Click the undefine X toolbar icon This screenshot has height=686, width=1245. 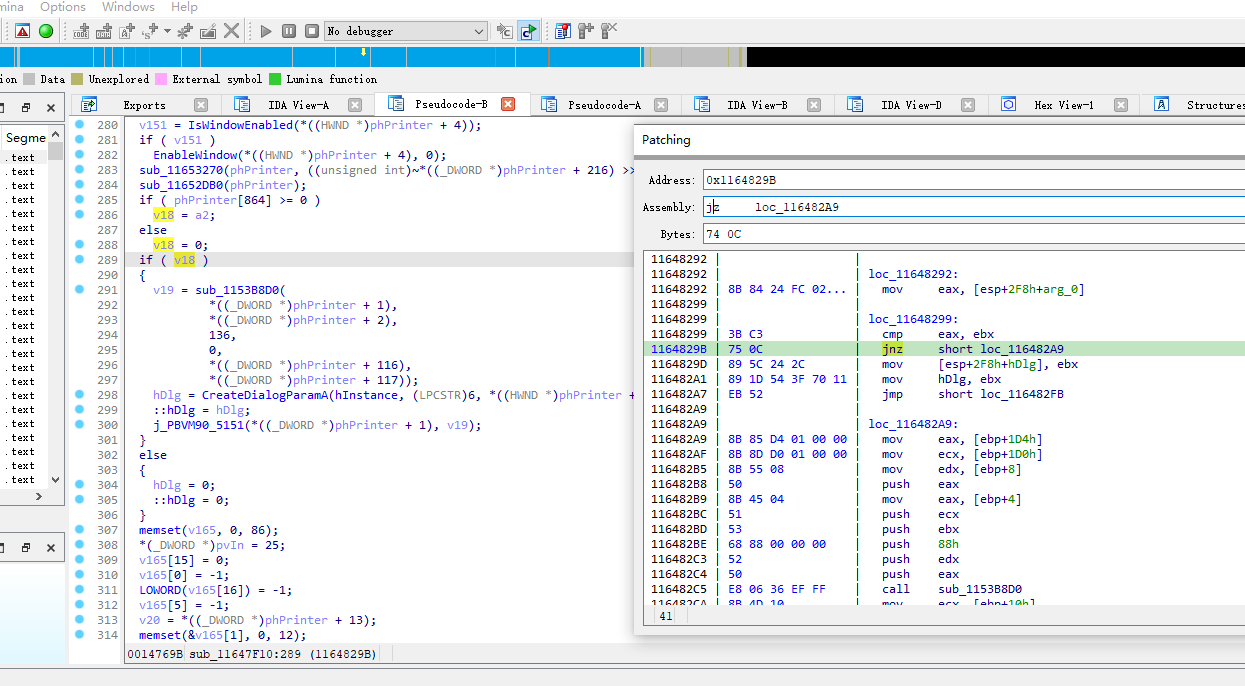click(x=231, y=31)
